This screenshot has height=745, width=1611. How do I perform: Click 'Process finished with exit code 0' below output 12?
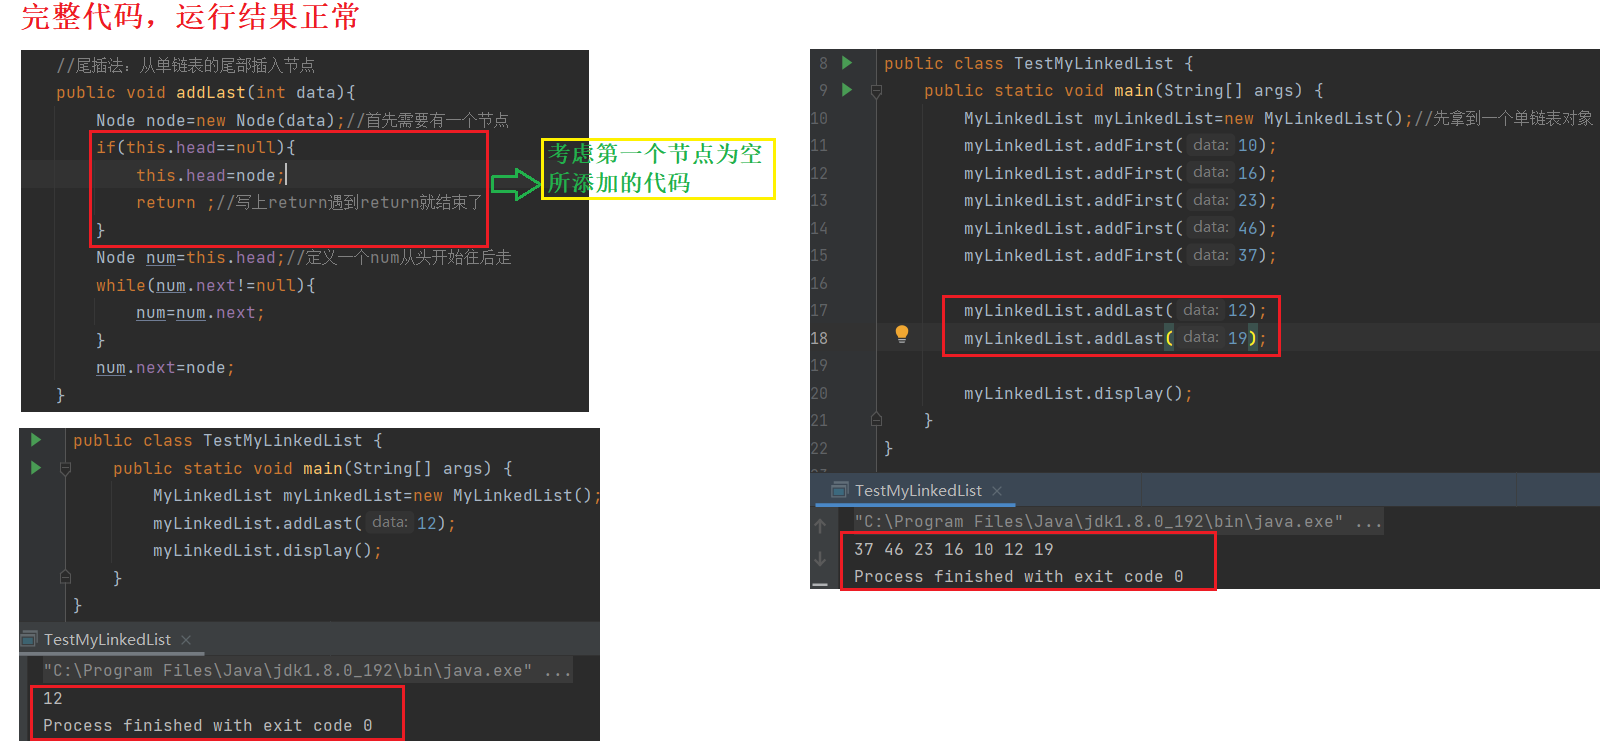click(x=207, y=725)
